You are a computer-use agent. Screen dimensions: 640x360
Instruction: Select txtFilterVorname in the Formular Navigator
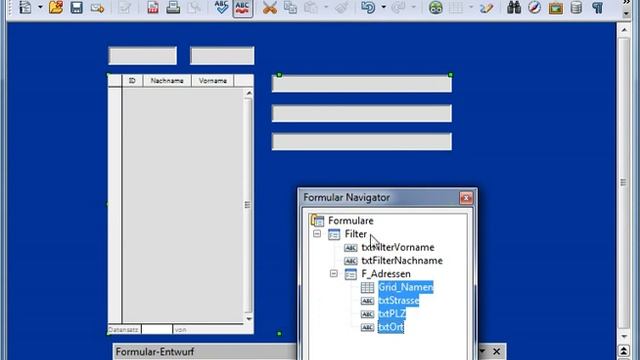398,247
